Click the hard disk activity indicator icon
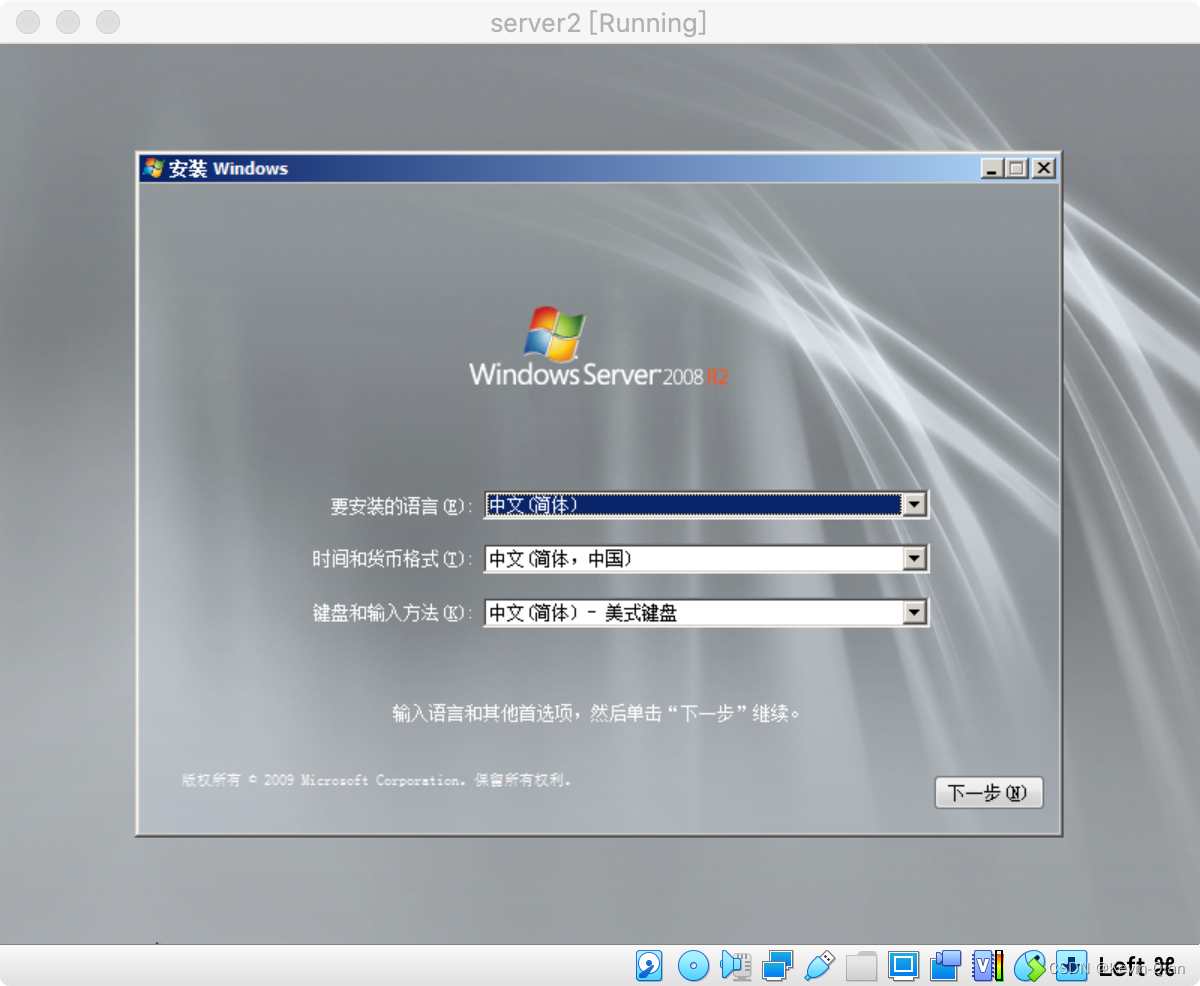The height and width of the screenshot is (986, 1200). click(649, 966)
